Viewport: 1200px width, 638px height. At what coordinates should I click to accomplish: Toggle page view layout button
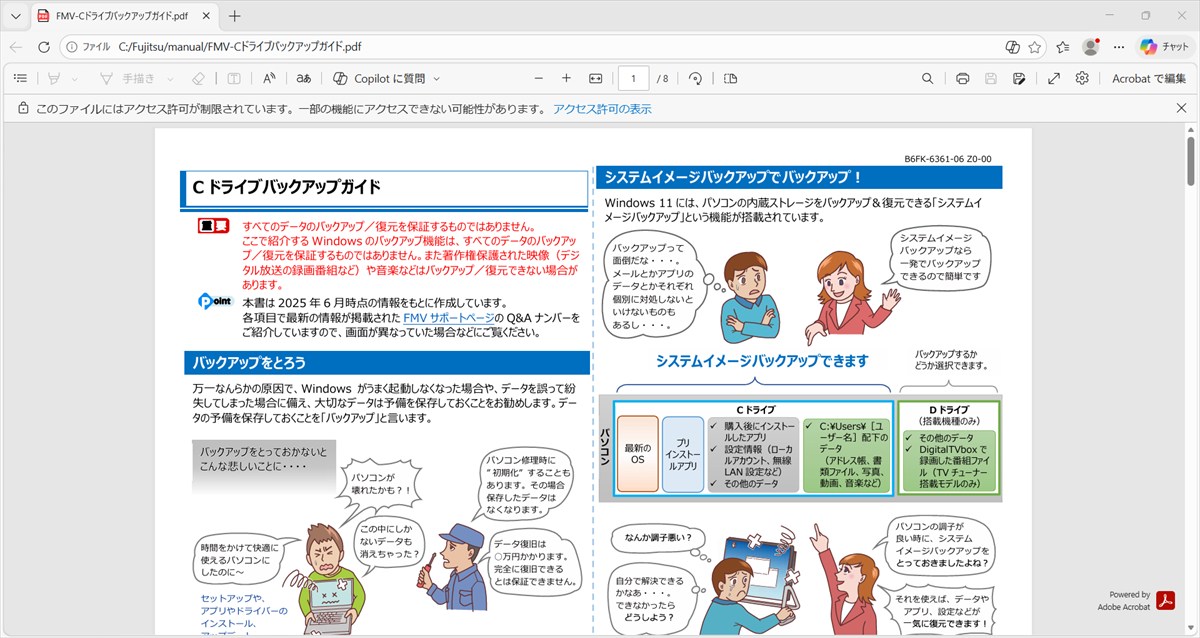tap(730, 78)
